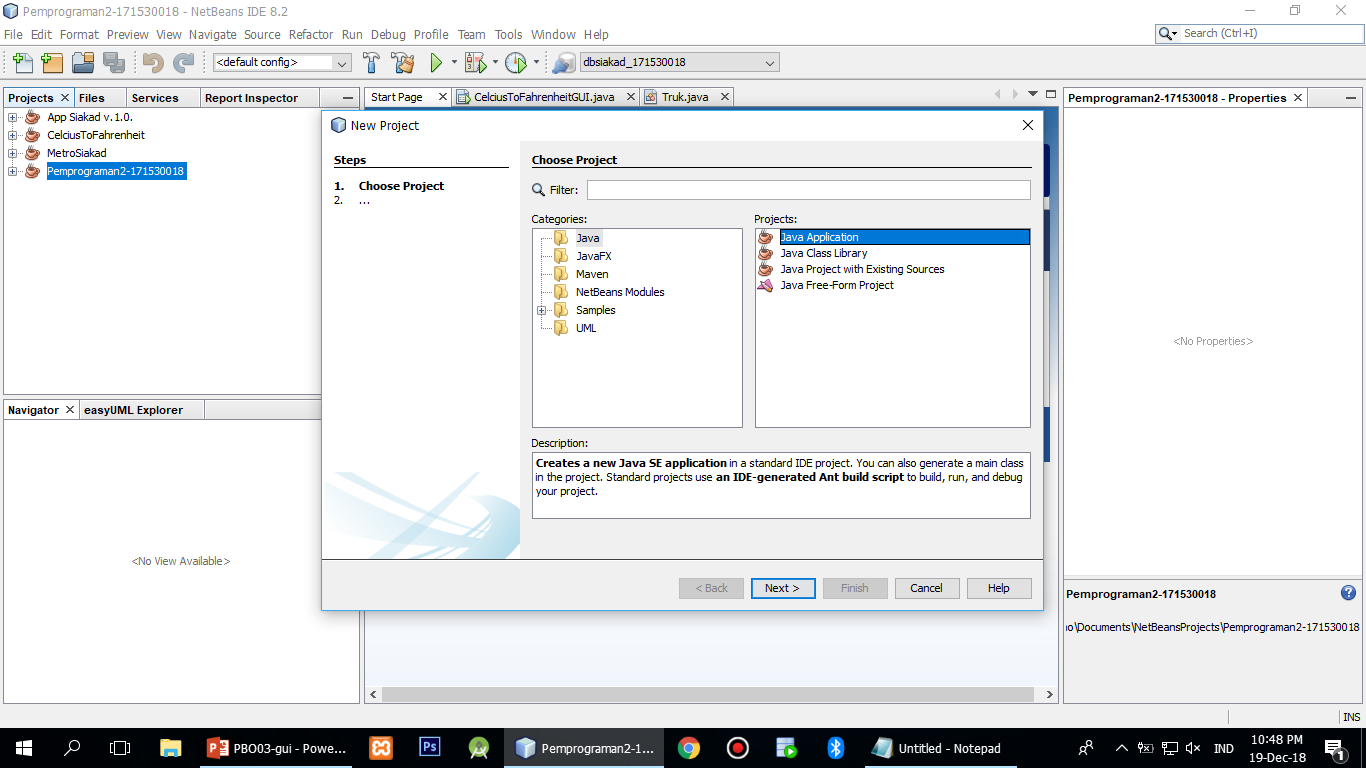This screenshot has width=1366, height=768.
Task: Open the Refactor menu
Action: tap(311, 34)
